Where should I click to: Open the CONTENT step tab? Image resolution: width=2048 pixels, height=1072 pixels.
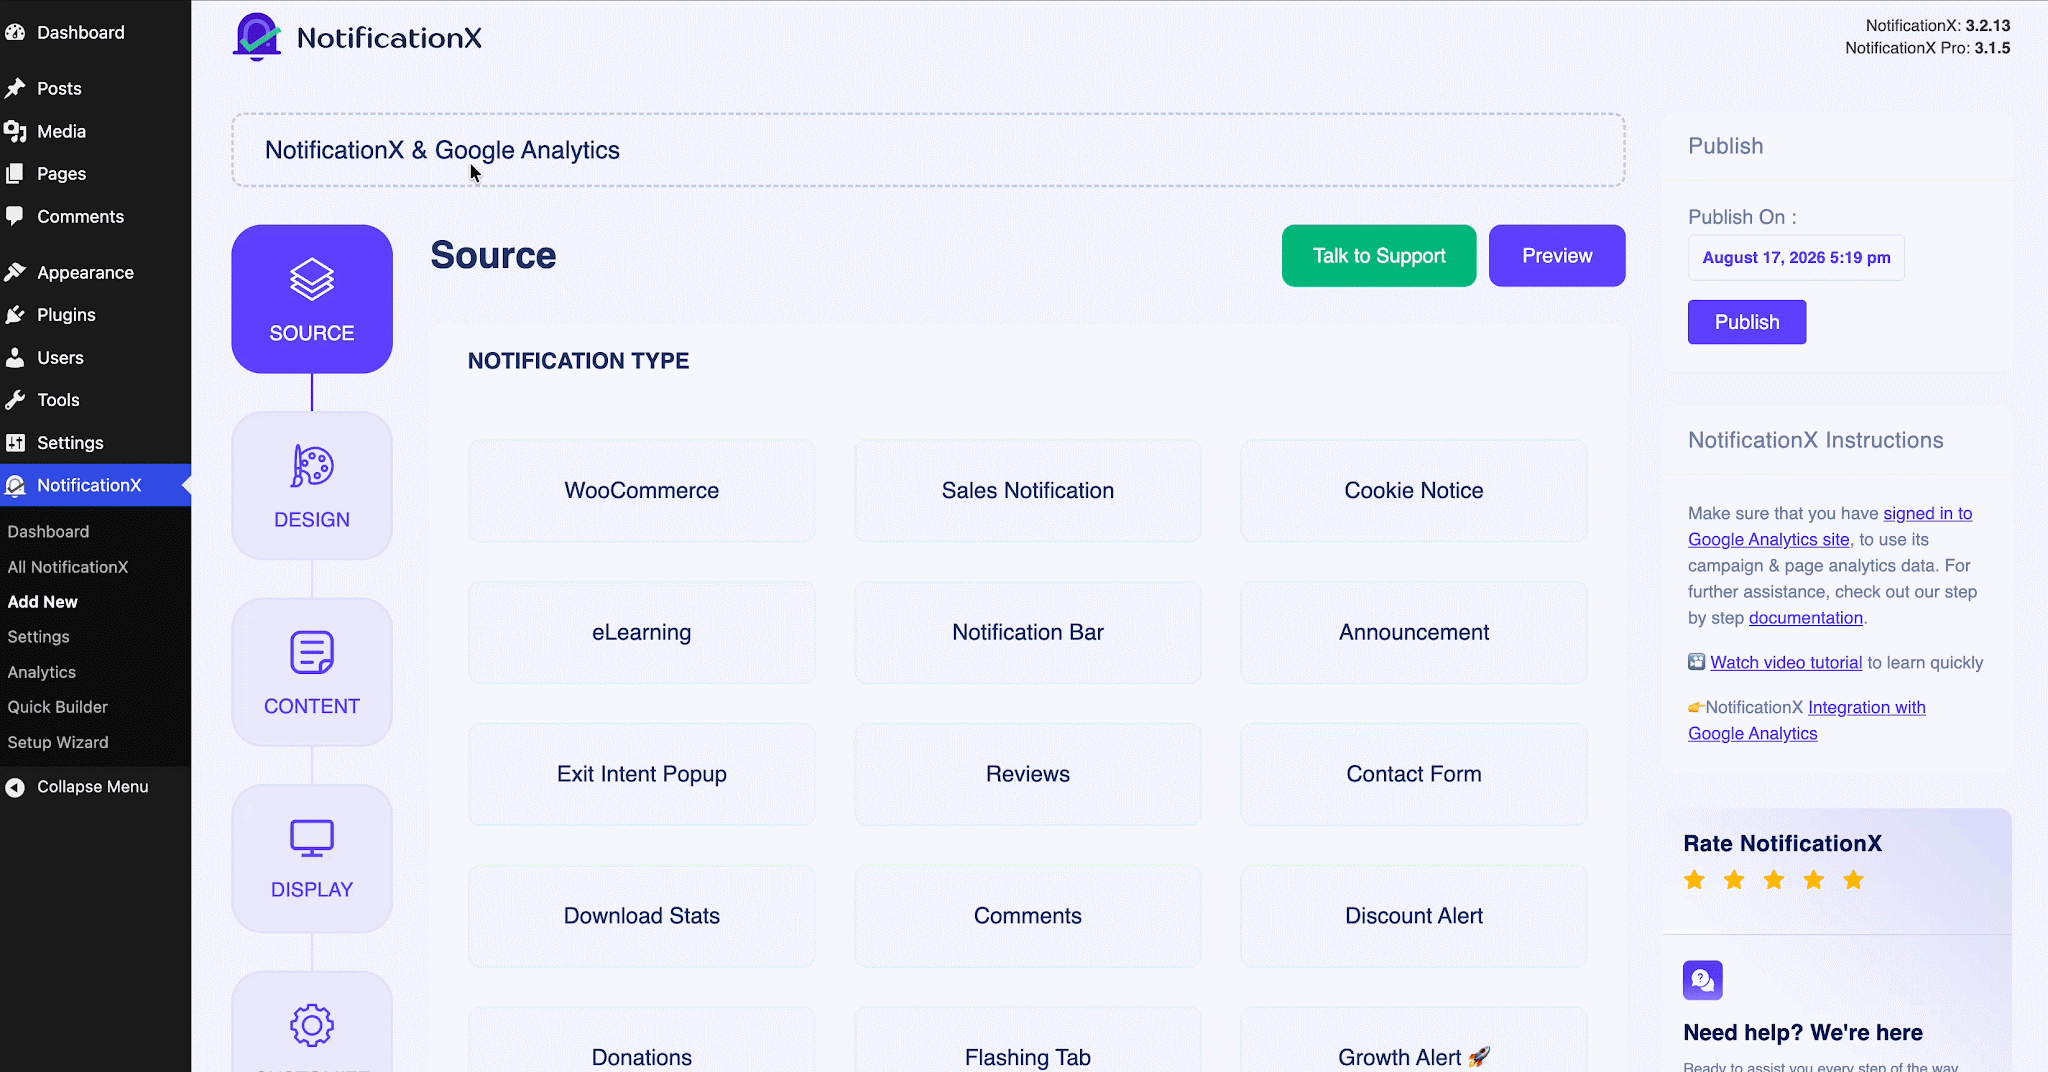(x=312, y=672)
